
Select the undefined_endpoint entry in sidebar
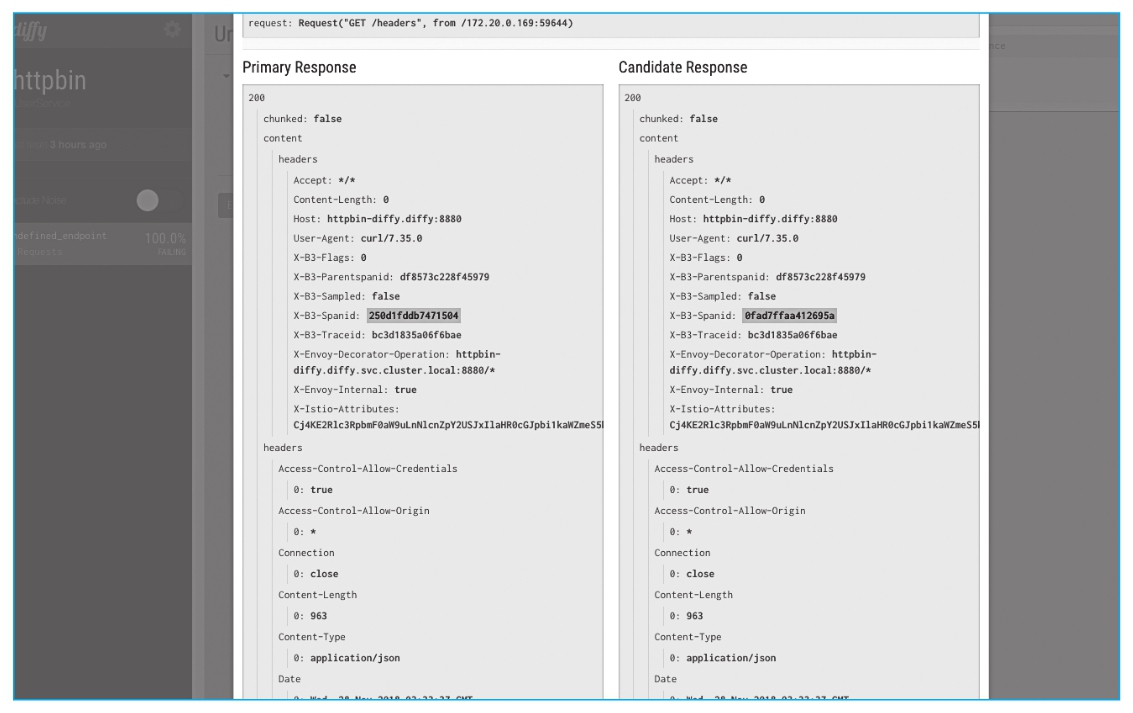(64, 236)
